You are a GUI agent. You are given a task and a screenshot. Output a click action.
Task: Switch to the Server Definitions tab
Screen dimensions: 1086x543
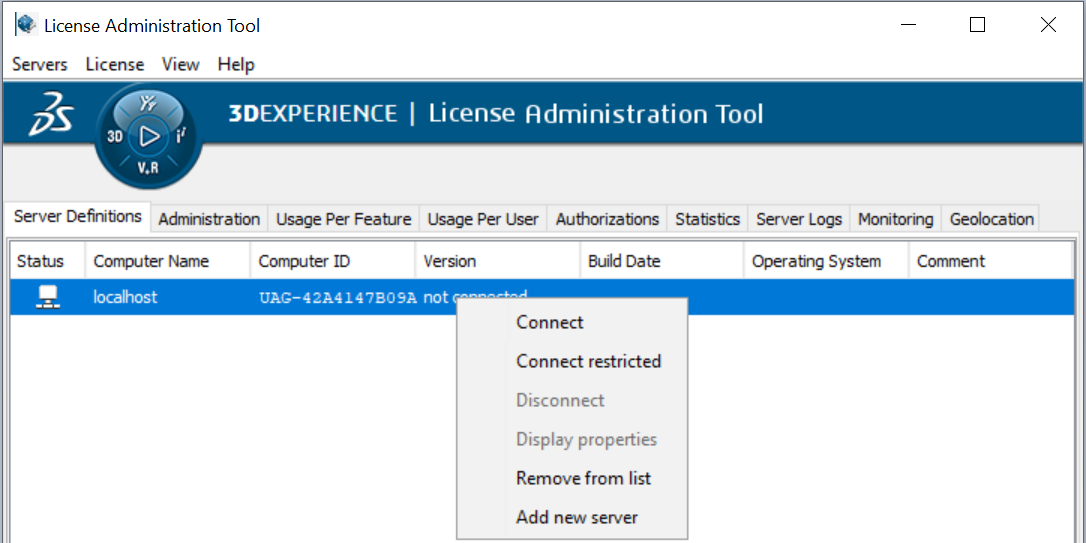[x=78, y=216]
